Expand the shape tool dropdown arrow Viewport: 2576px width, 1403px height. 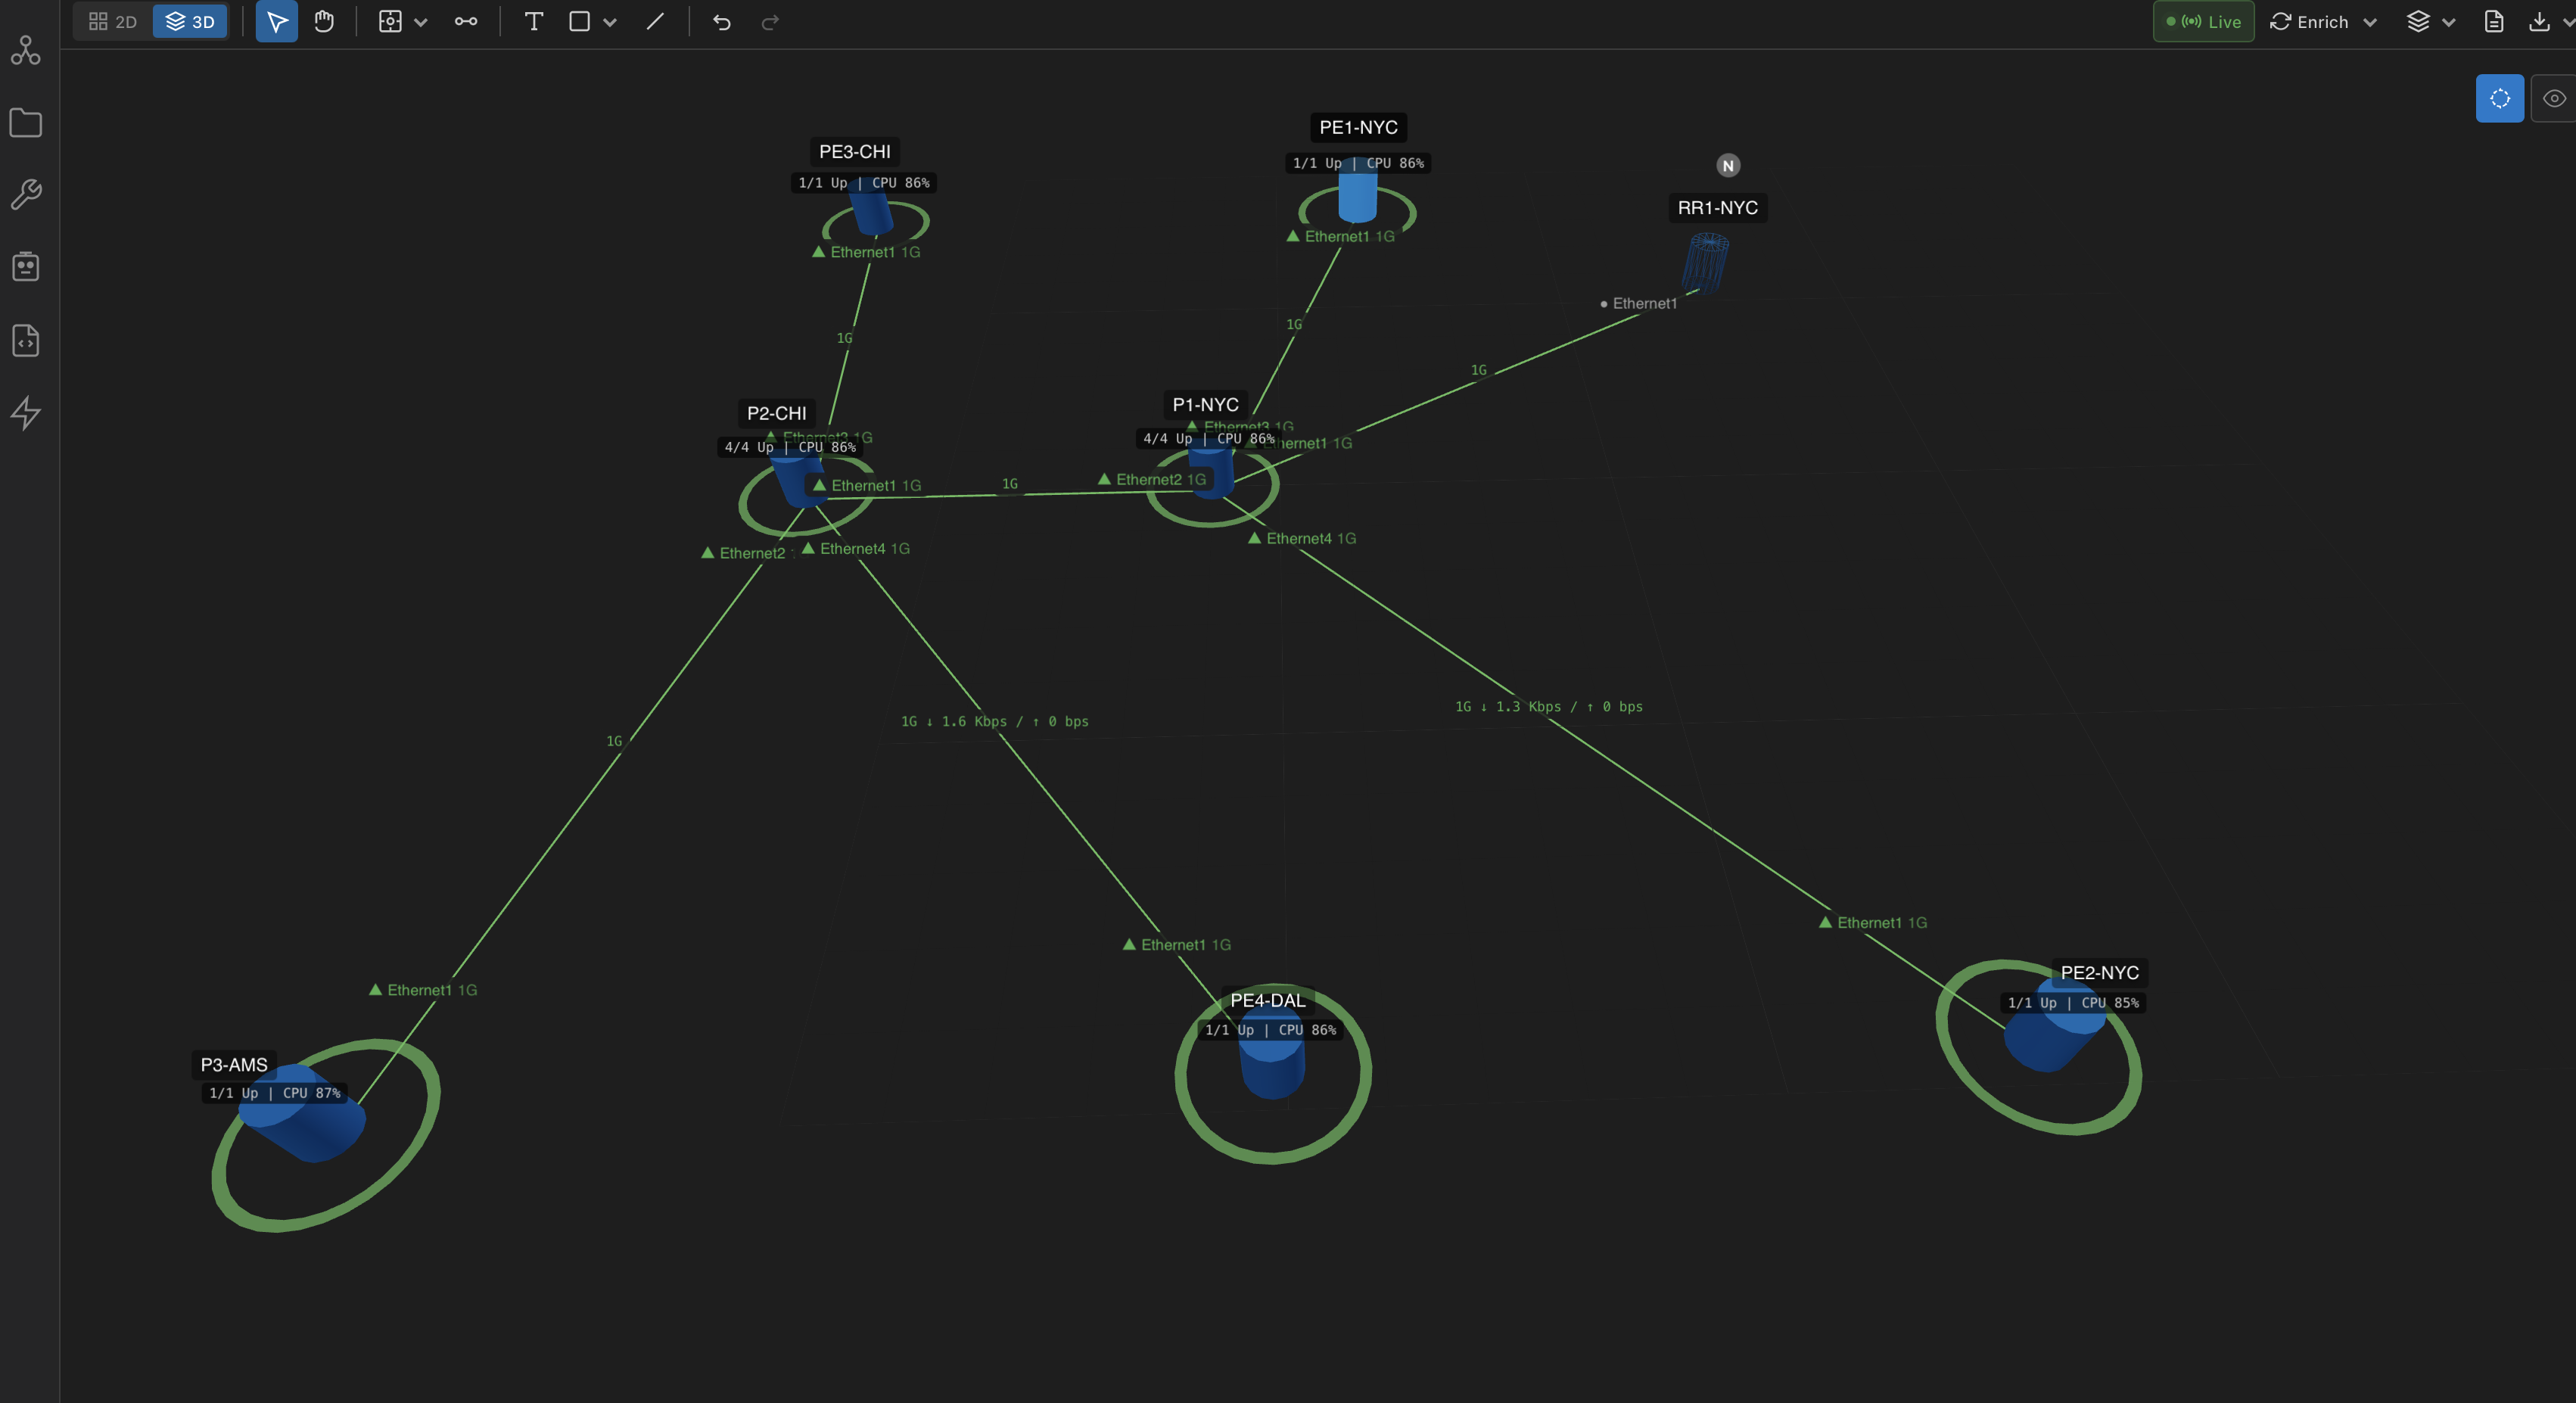tap(611, 21)
